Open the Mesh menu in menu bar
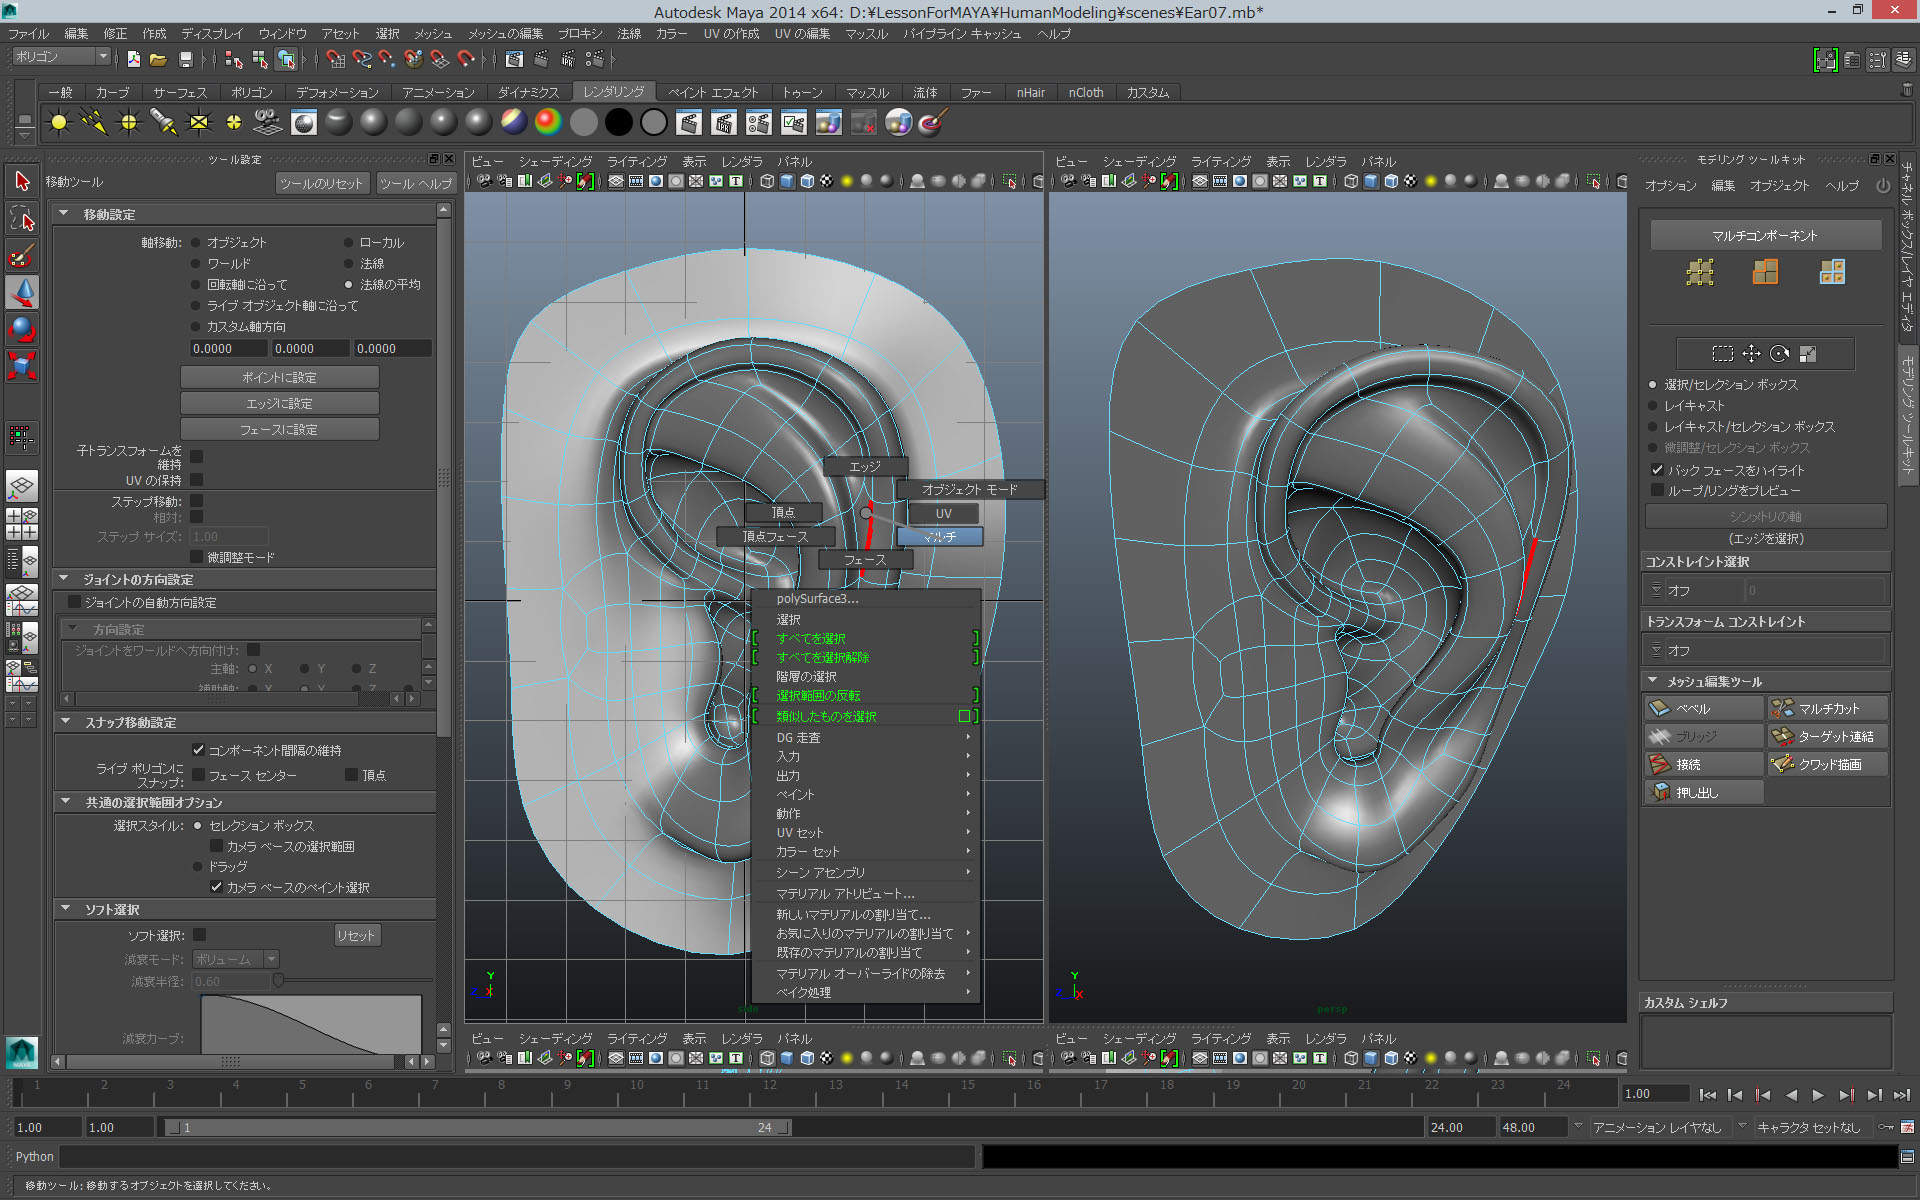Image resolution: width=1920 pixels, height=1200 pixels. 433,33
